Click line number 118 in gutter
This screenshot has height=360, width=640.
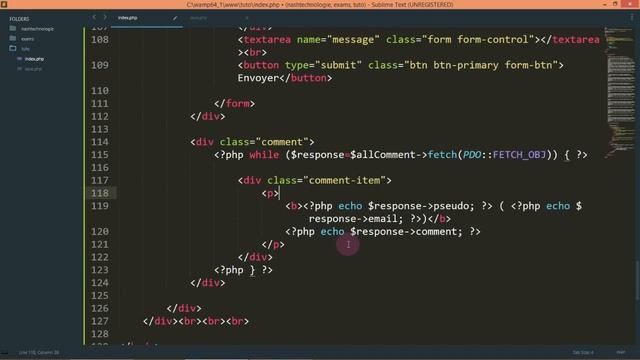[x=100, y=193]
